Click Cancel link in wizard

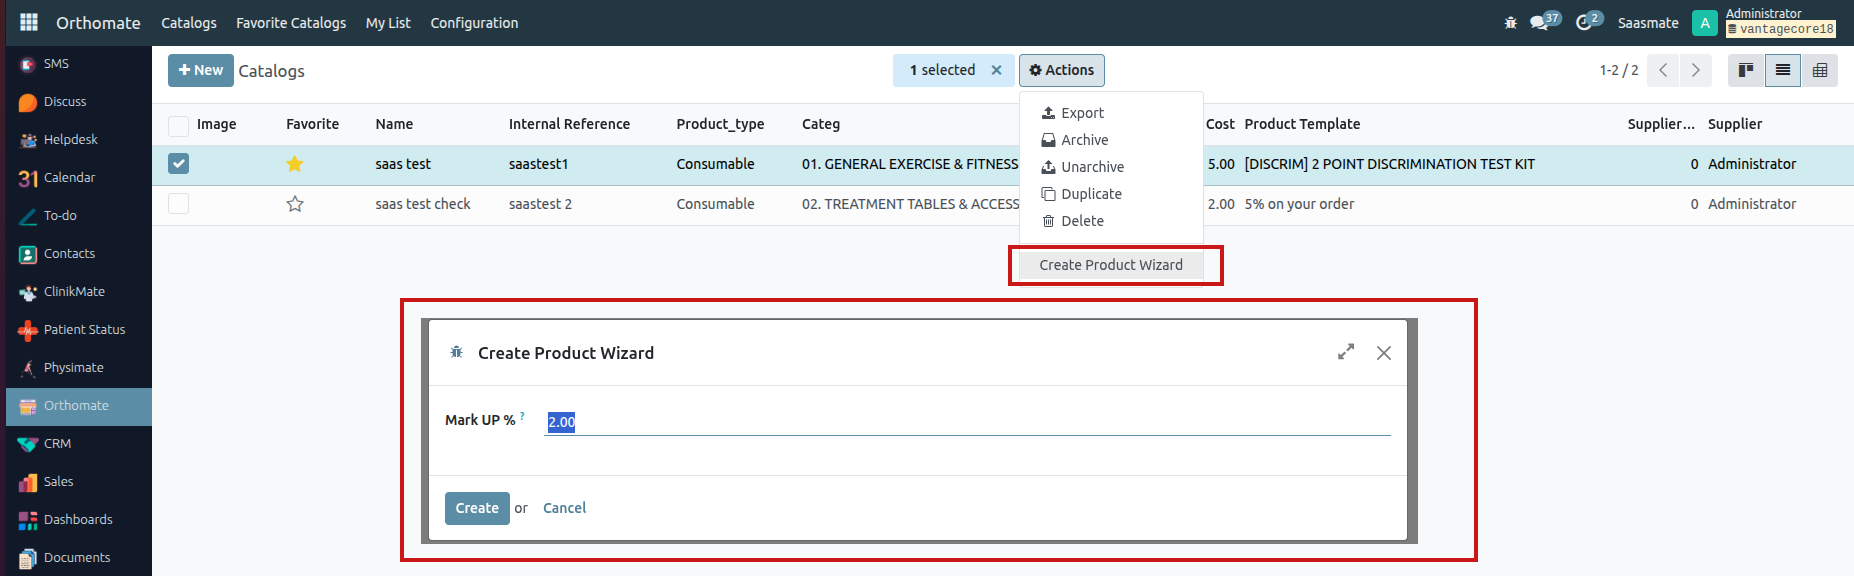coord(564,508)
